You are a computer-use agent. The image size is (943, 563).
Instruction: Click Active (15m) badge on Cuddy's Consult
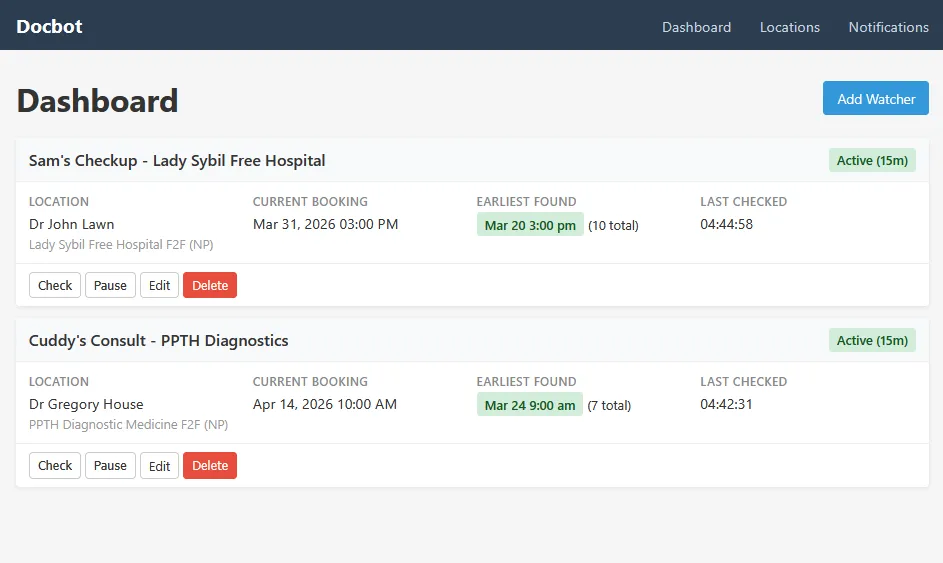point(872,340)
